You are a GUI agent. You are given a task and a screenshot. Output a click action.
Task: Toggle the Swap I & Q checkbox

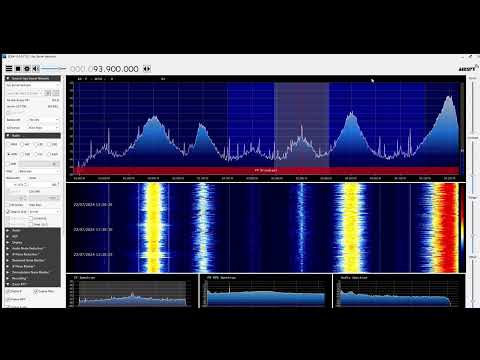39,224
